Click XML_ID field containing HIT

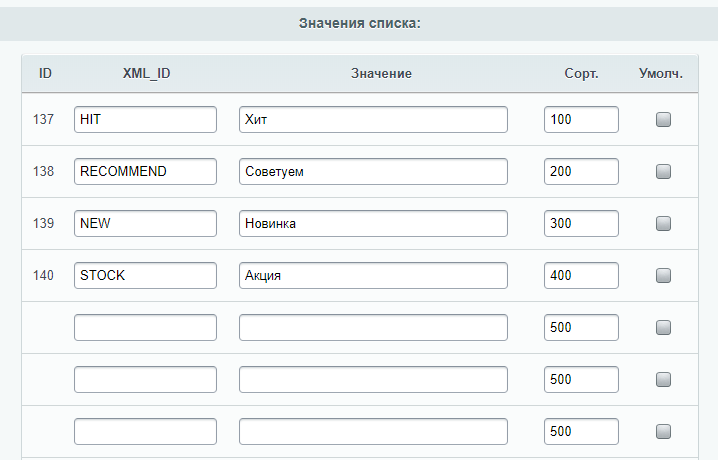click(145, 119)
